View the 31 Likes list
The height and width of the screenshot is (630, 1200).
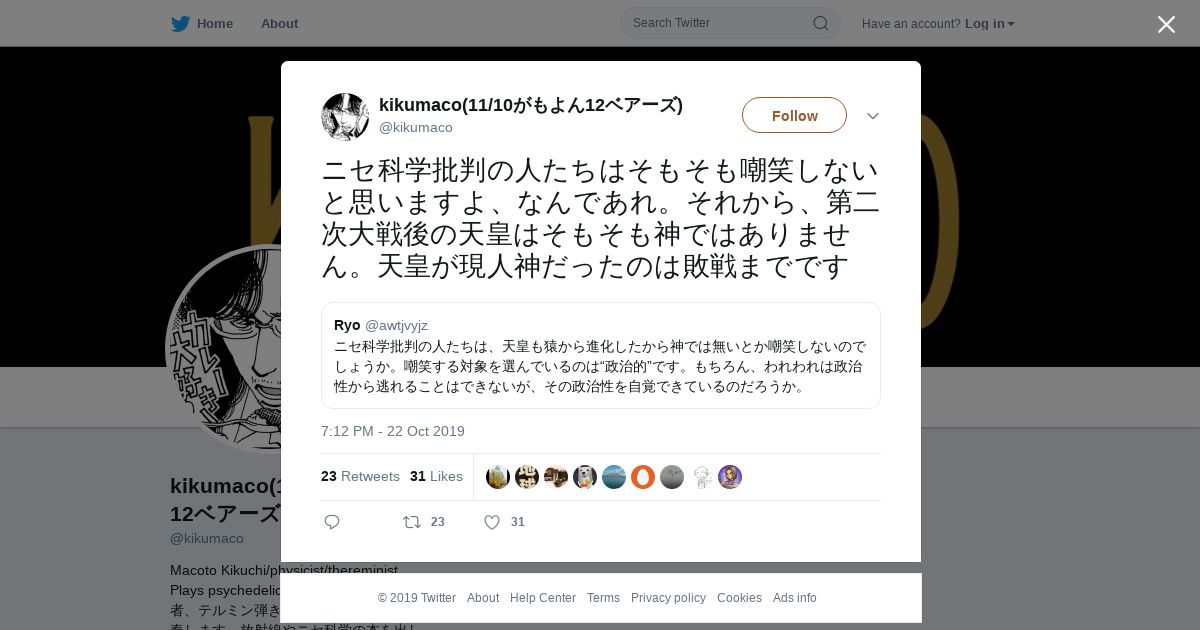pyautogui.click(x=436, y=477)
